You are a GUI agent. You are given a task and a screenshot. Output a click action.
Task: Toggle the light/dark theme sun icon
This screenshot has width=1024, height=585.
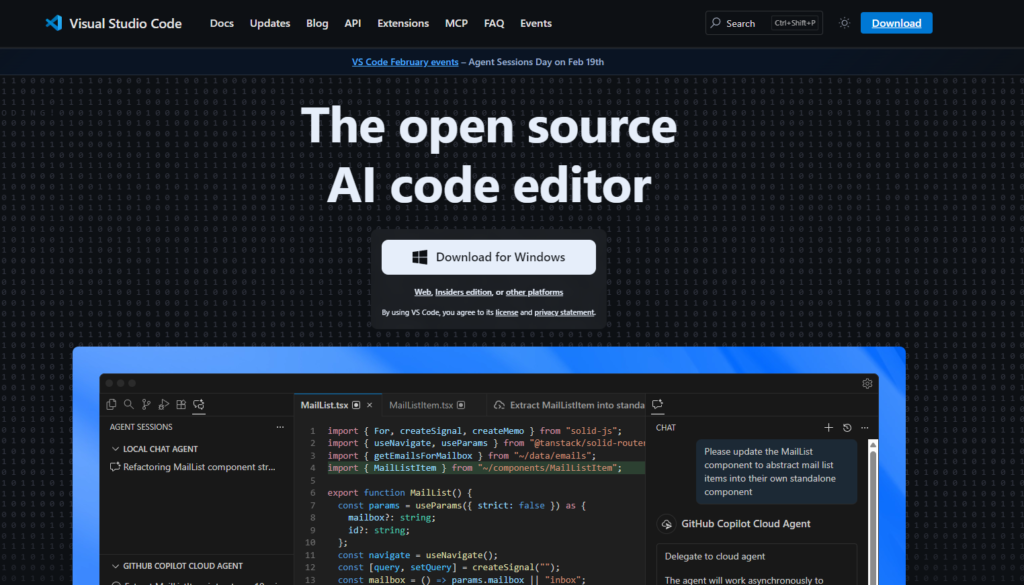[x=844, y=23]
